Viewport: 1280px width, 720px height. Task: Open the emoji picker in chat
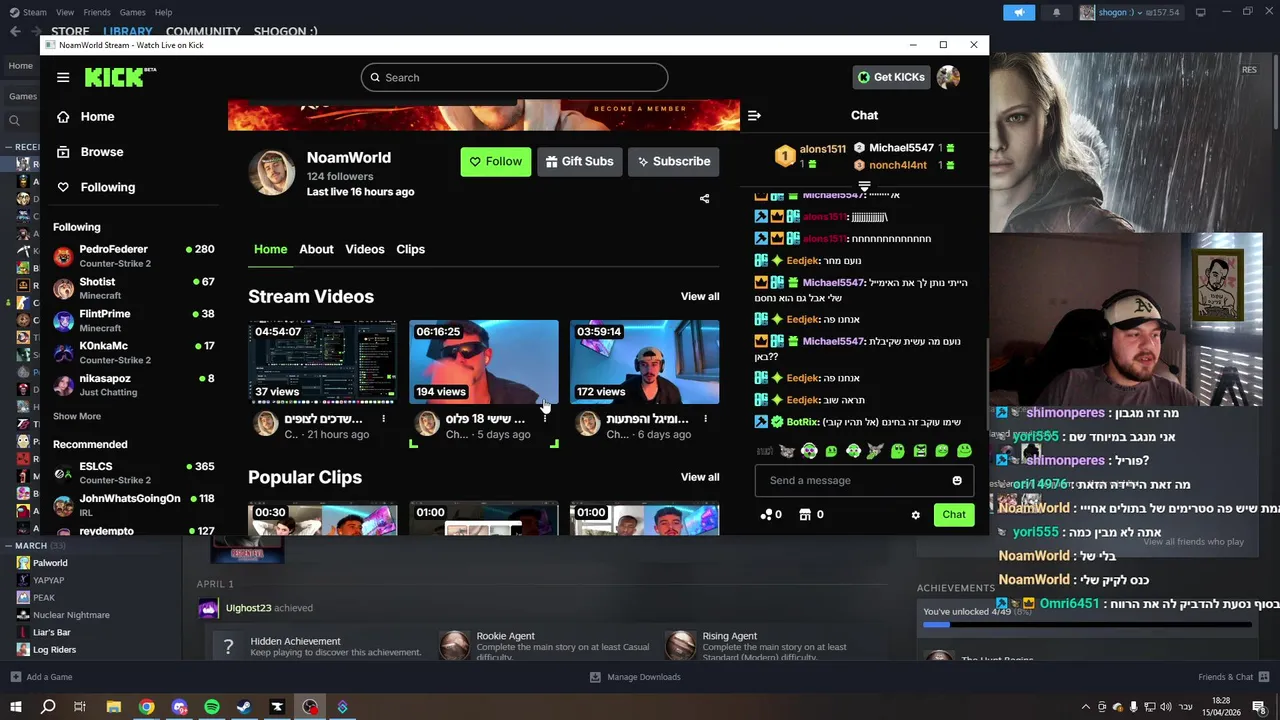click(x=957, y=480)
